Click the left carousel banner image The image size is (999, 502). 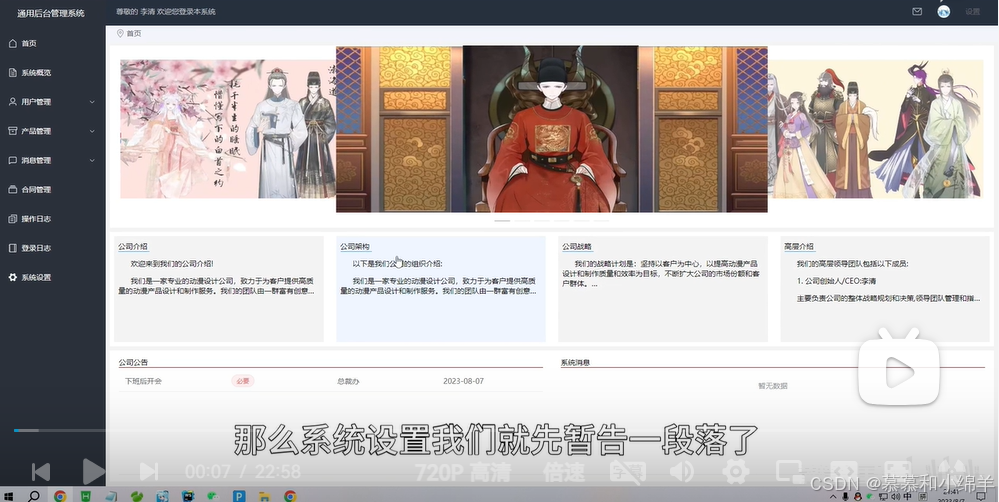[228, 129]
